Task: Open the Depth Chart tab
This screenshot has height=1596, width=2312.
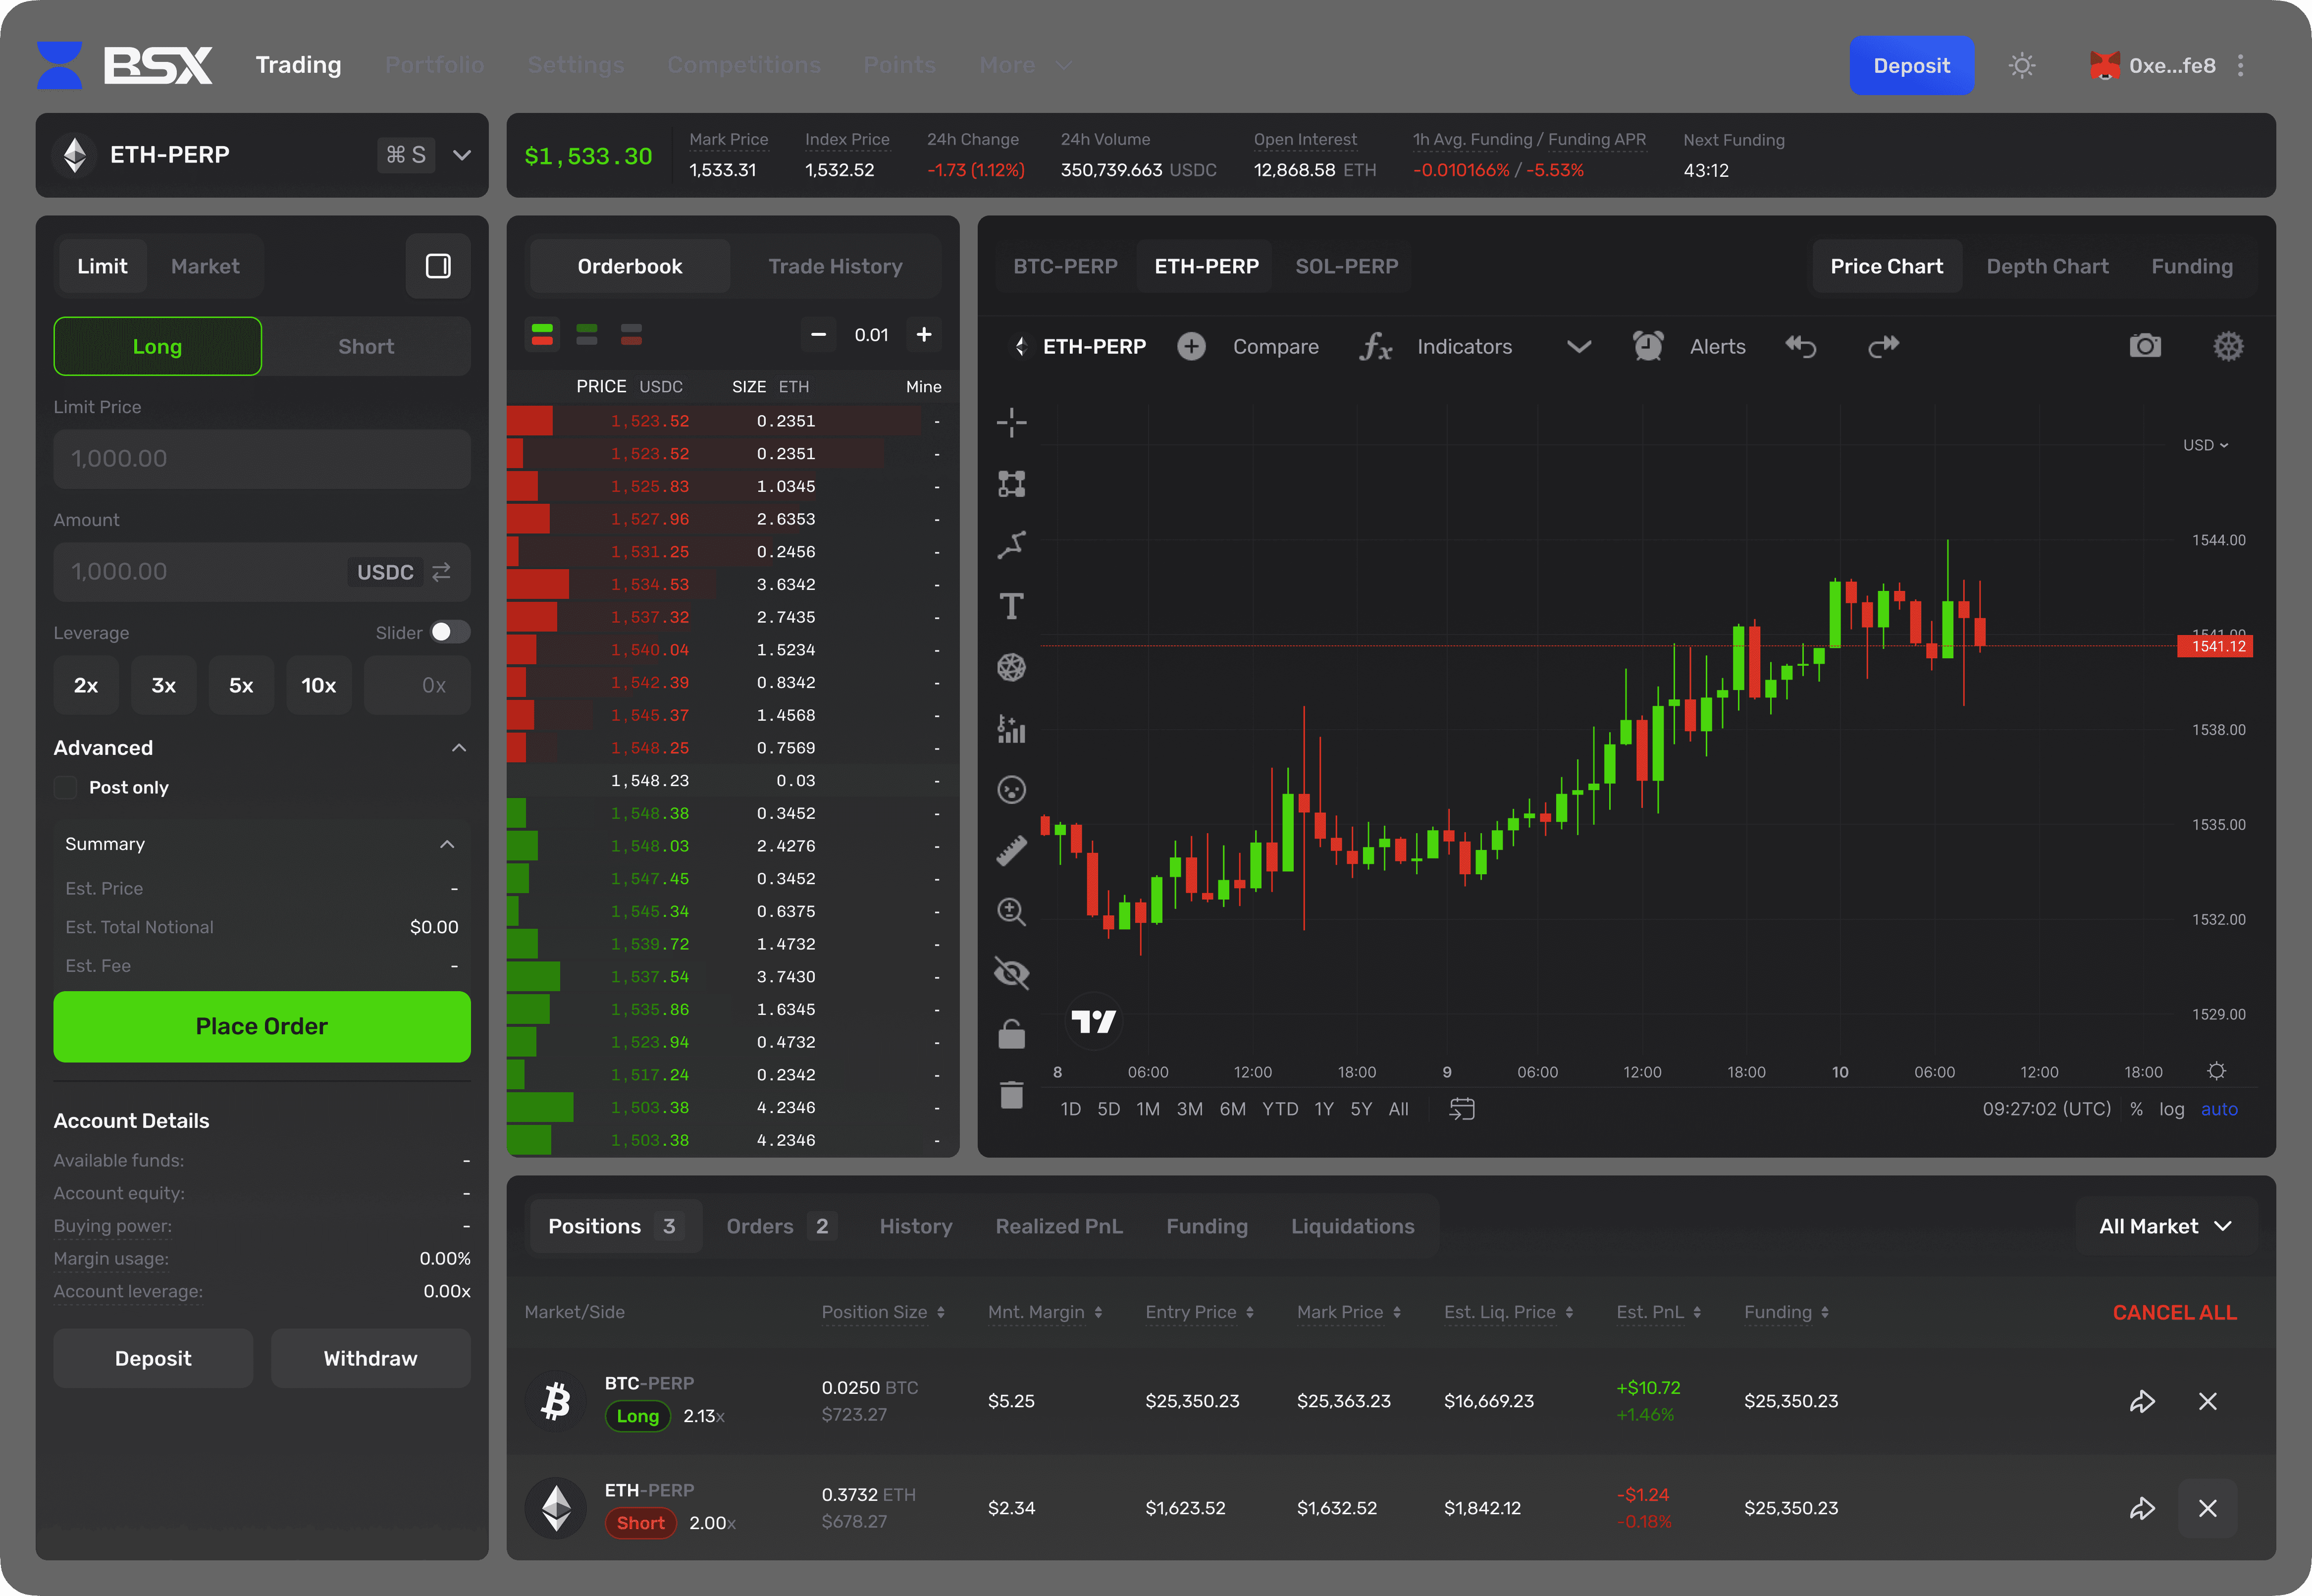Action: [2047, 266]
